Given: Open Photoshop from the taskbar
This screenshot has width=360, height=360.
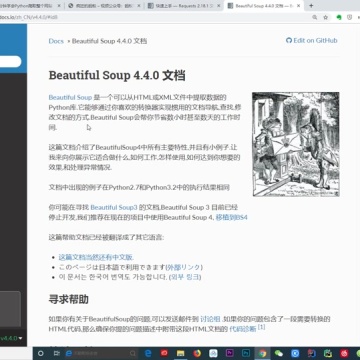Looking at the screenshot, I should 246,353.
